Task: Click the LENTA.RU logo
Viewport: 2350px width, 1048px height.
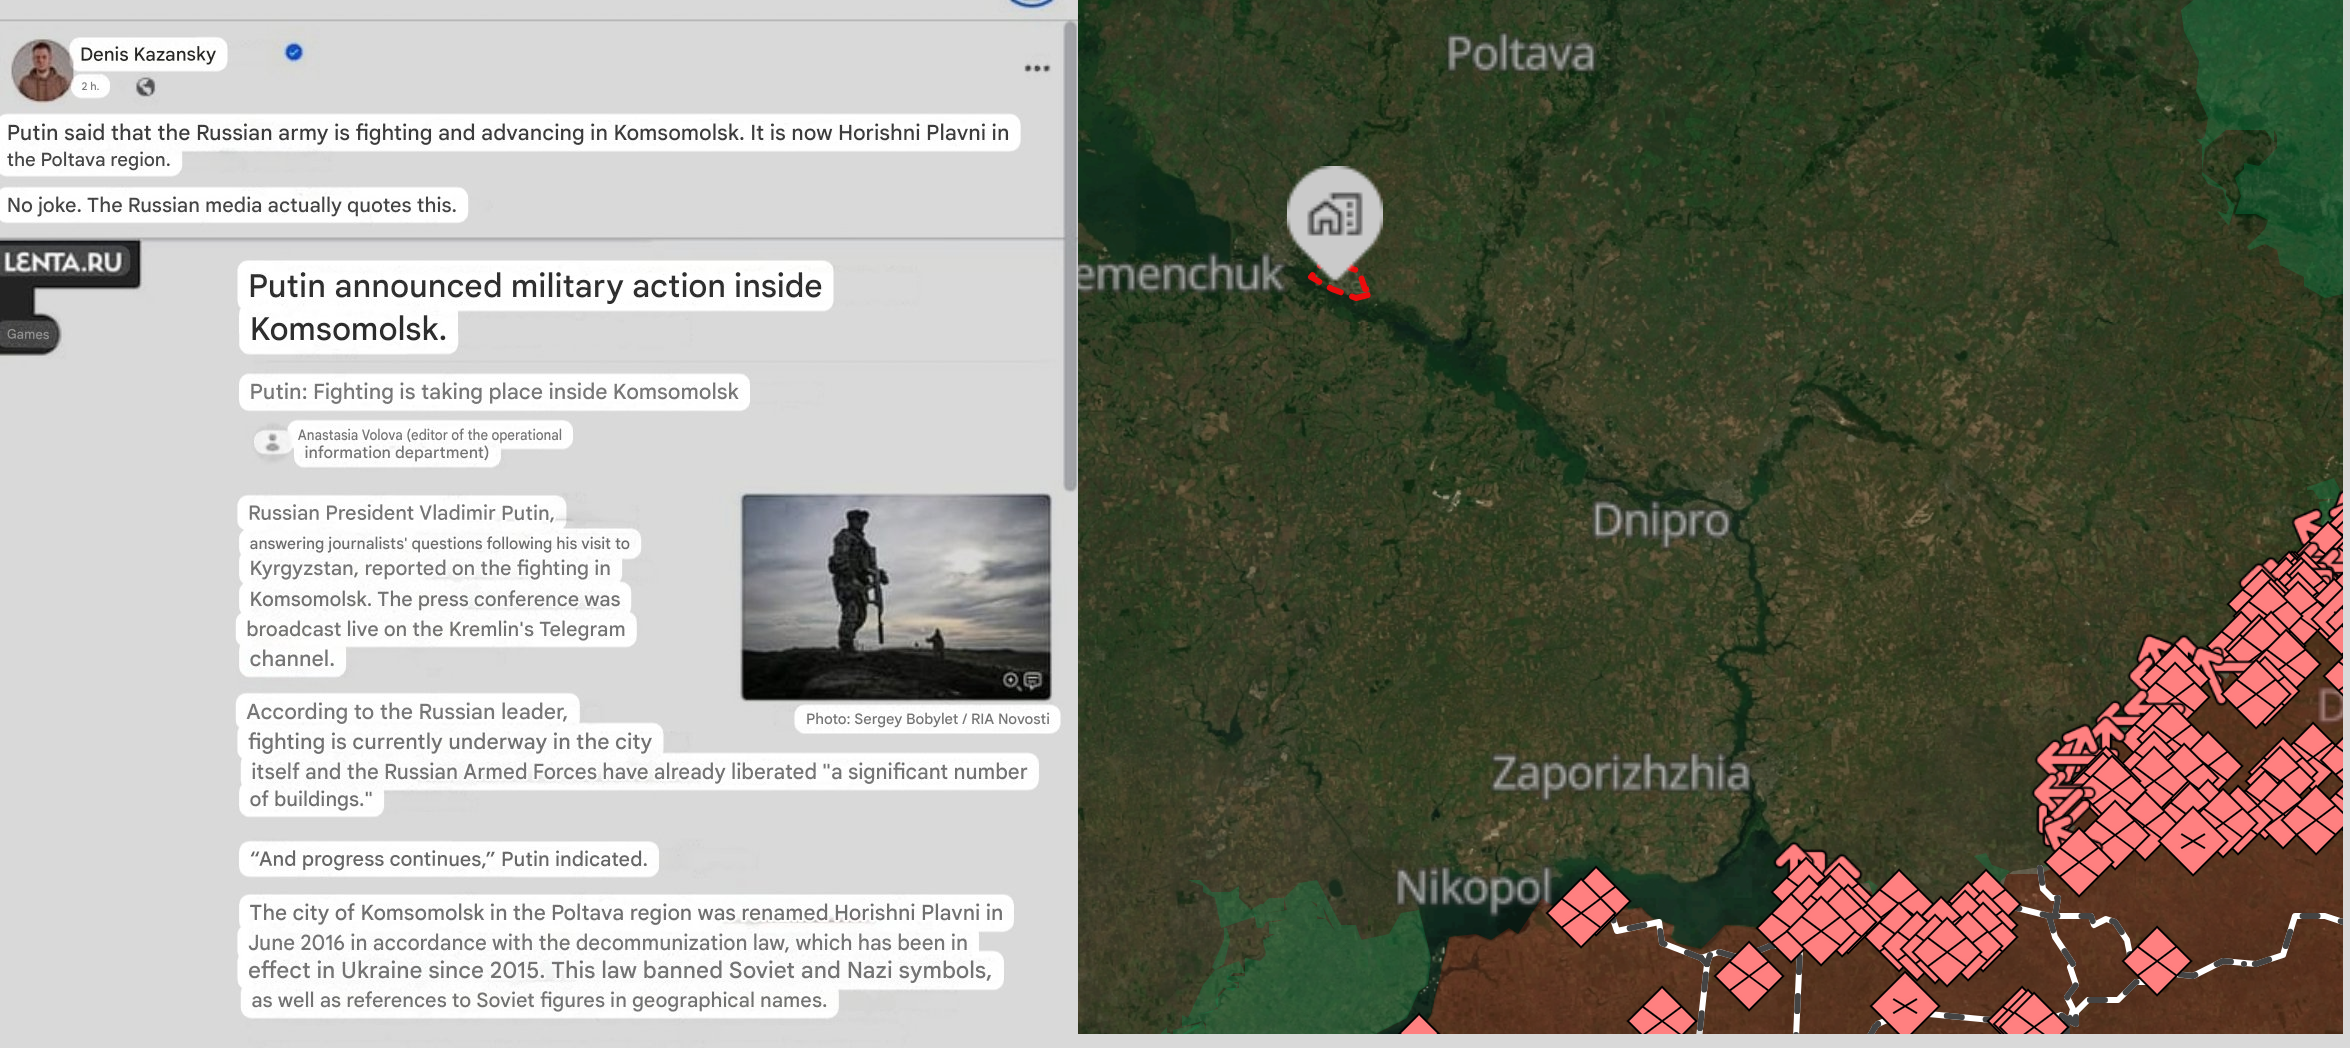Action: pyautogui.click(x=64, y=263)
